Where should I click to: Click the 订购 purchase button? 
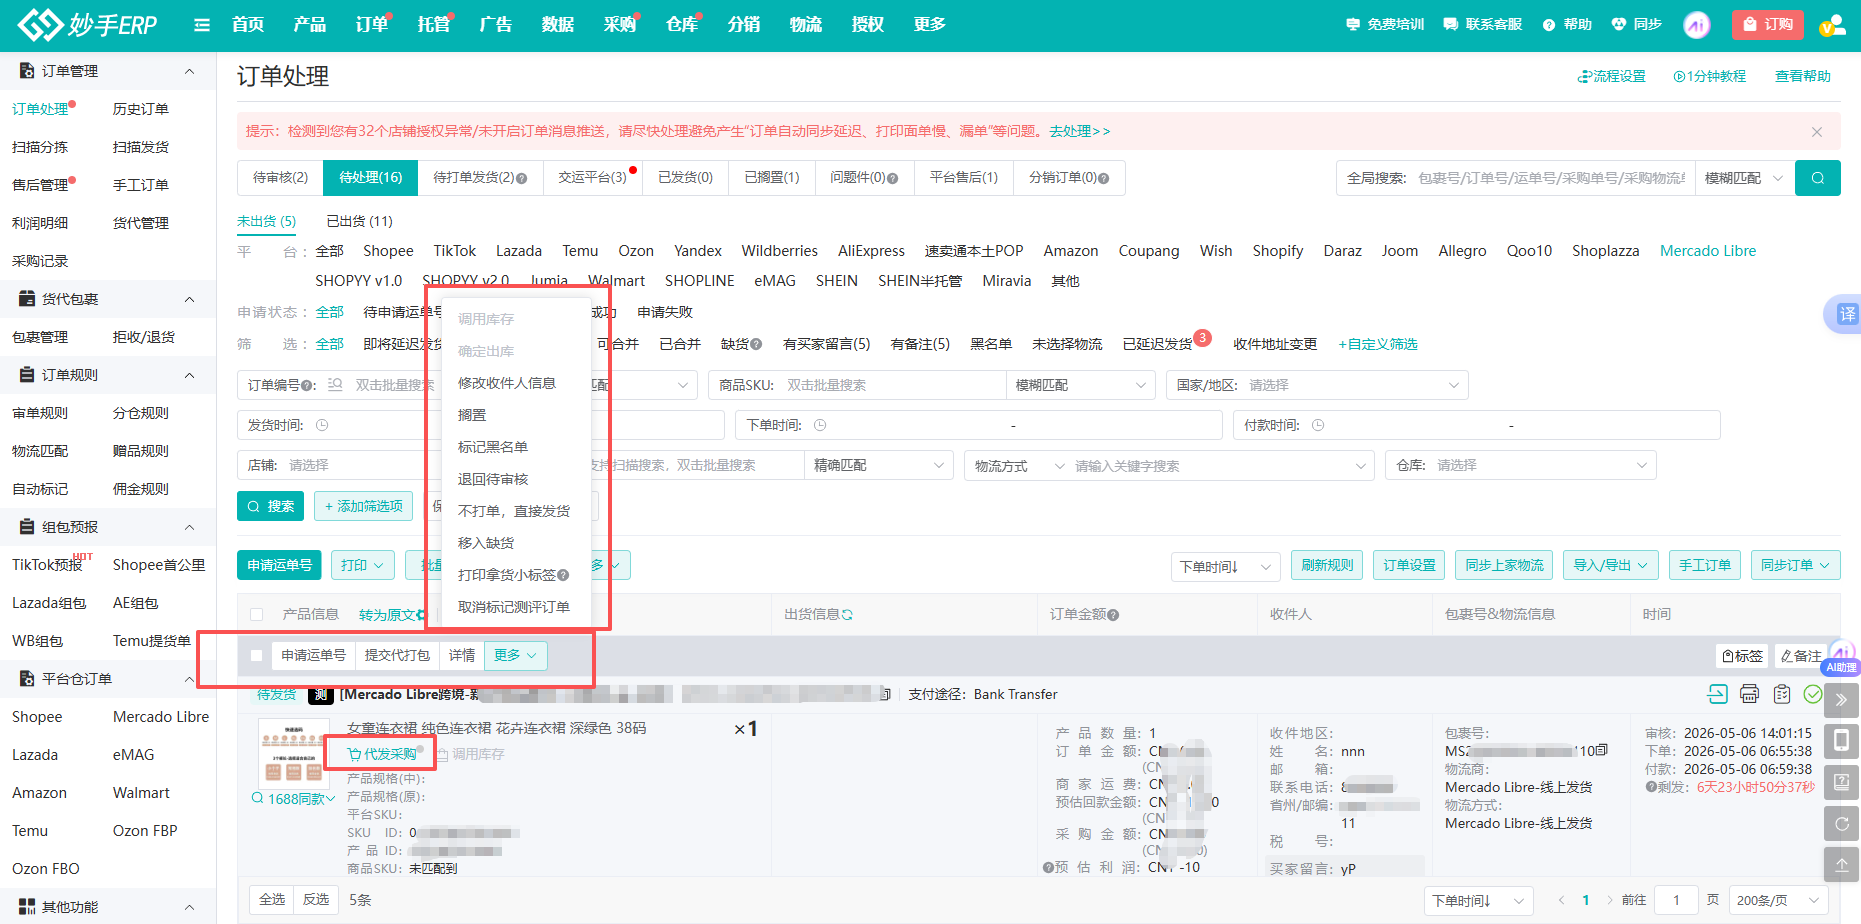(x=1767, y=25)
